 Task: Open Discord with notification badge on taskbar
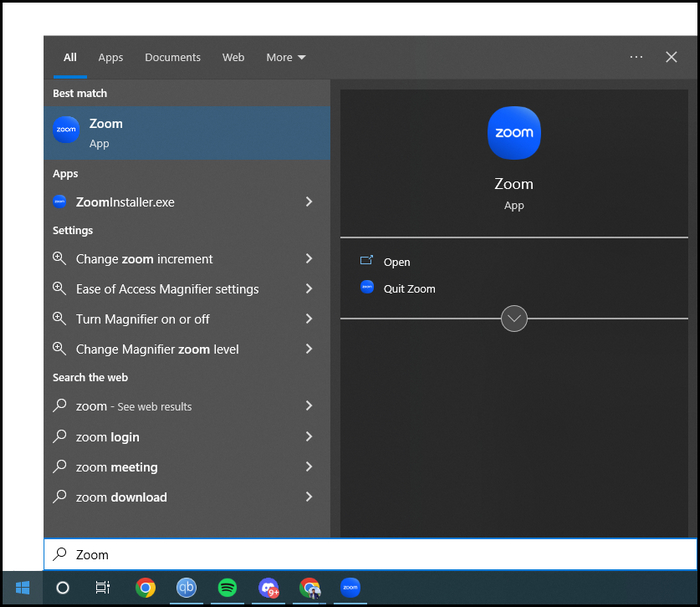coord(268,588)
